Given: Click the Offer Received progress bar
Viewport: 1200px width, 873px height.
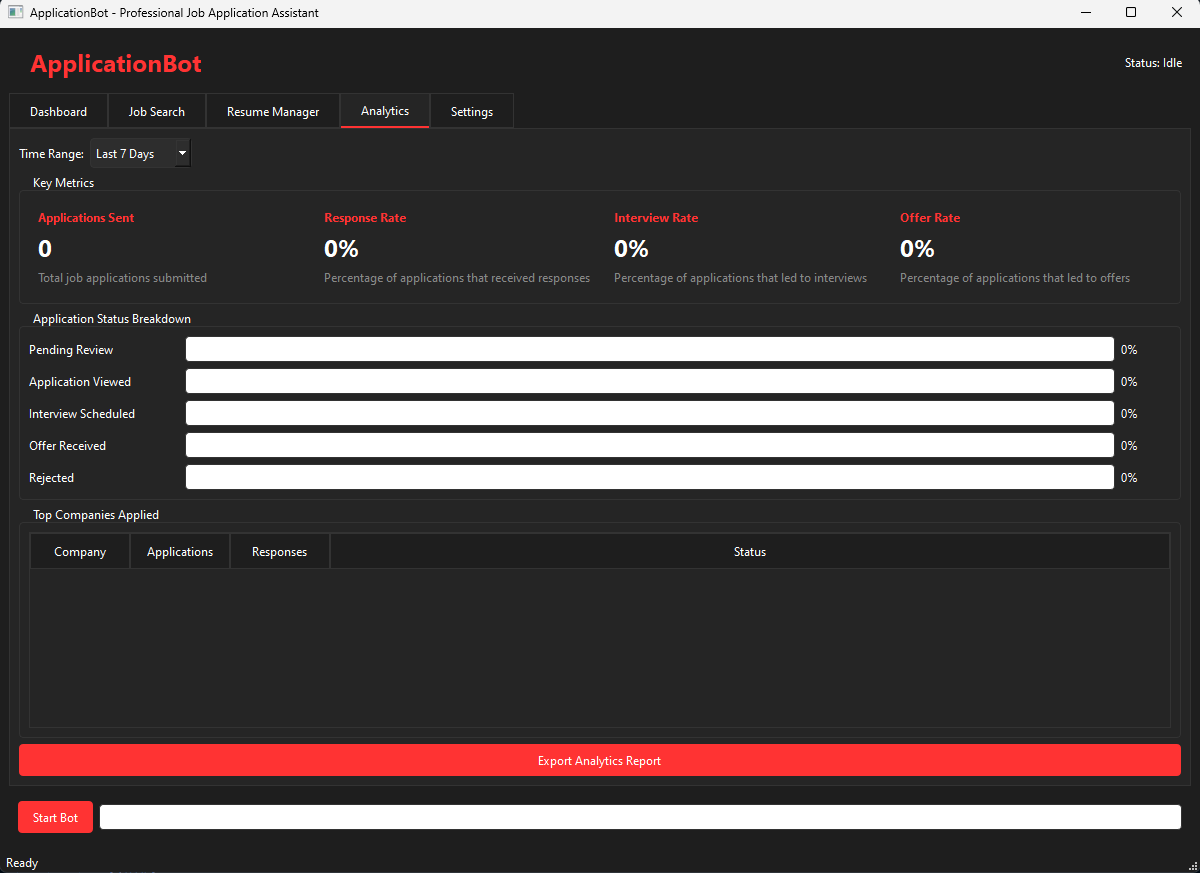Looking at the screenshot, I should pos(650,445).
